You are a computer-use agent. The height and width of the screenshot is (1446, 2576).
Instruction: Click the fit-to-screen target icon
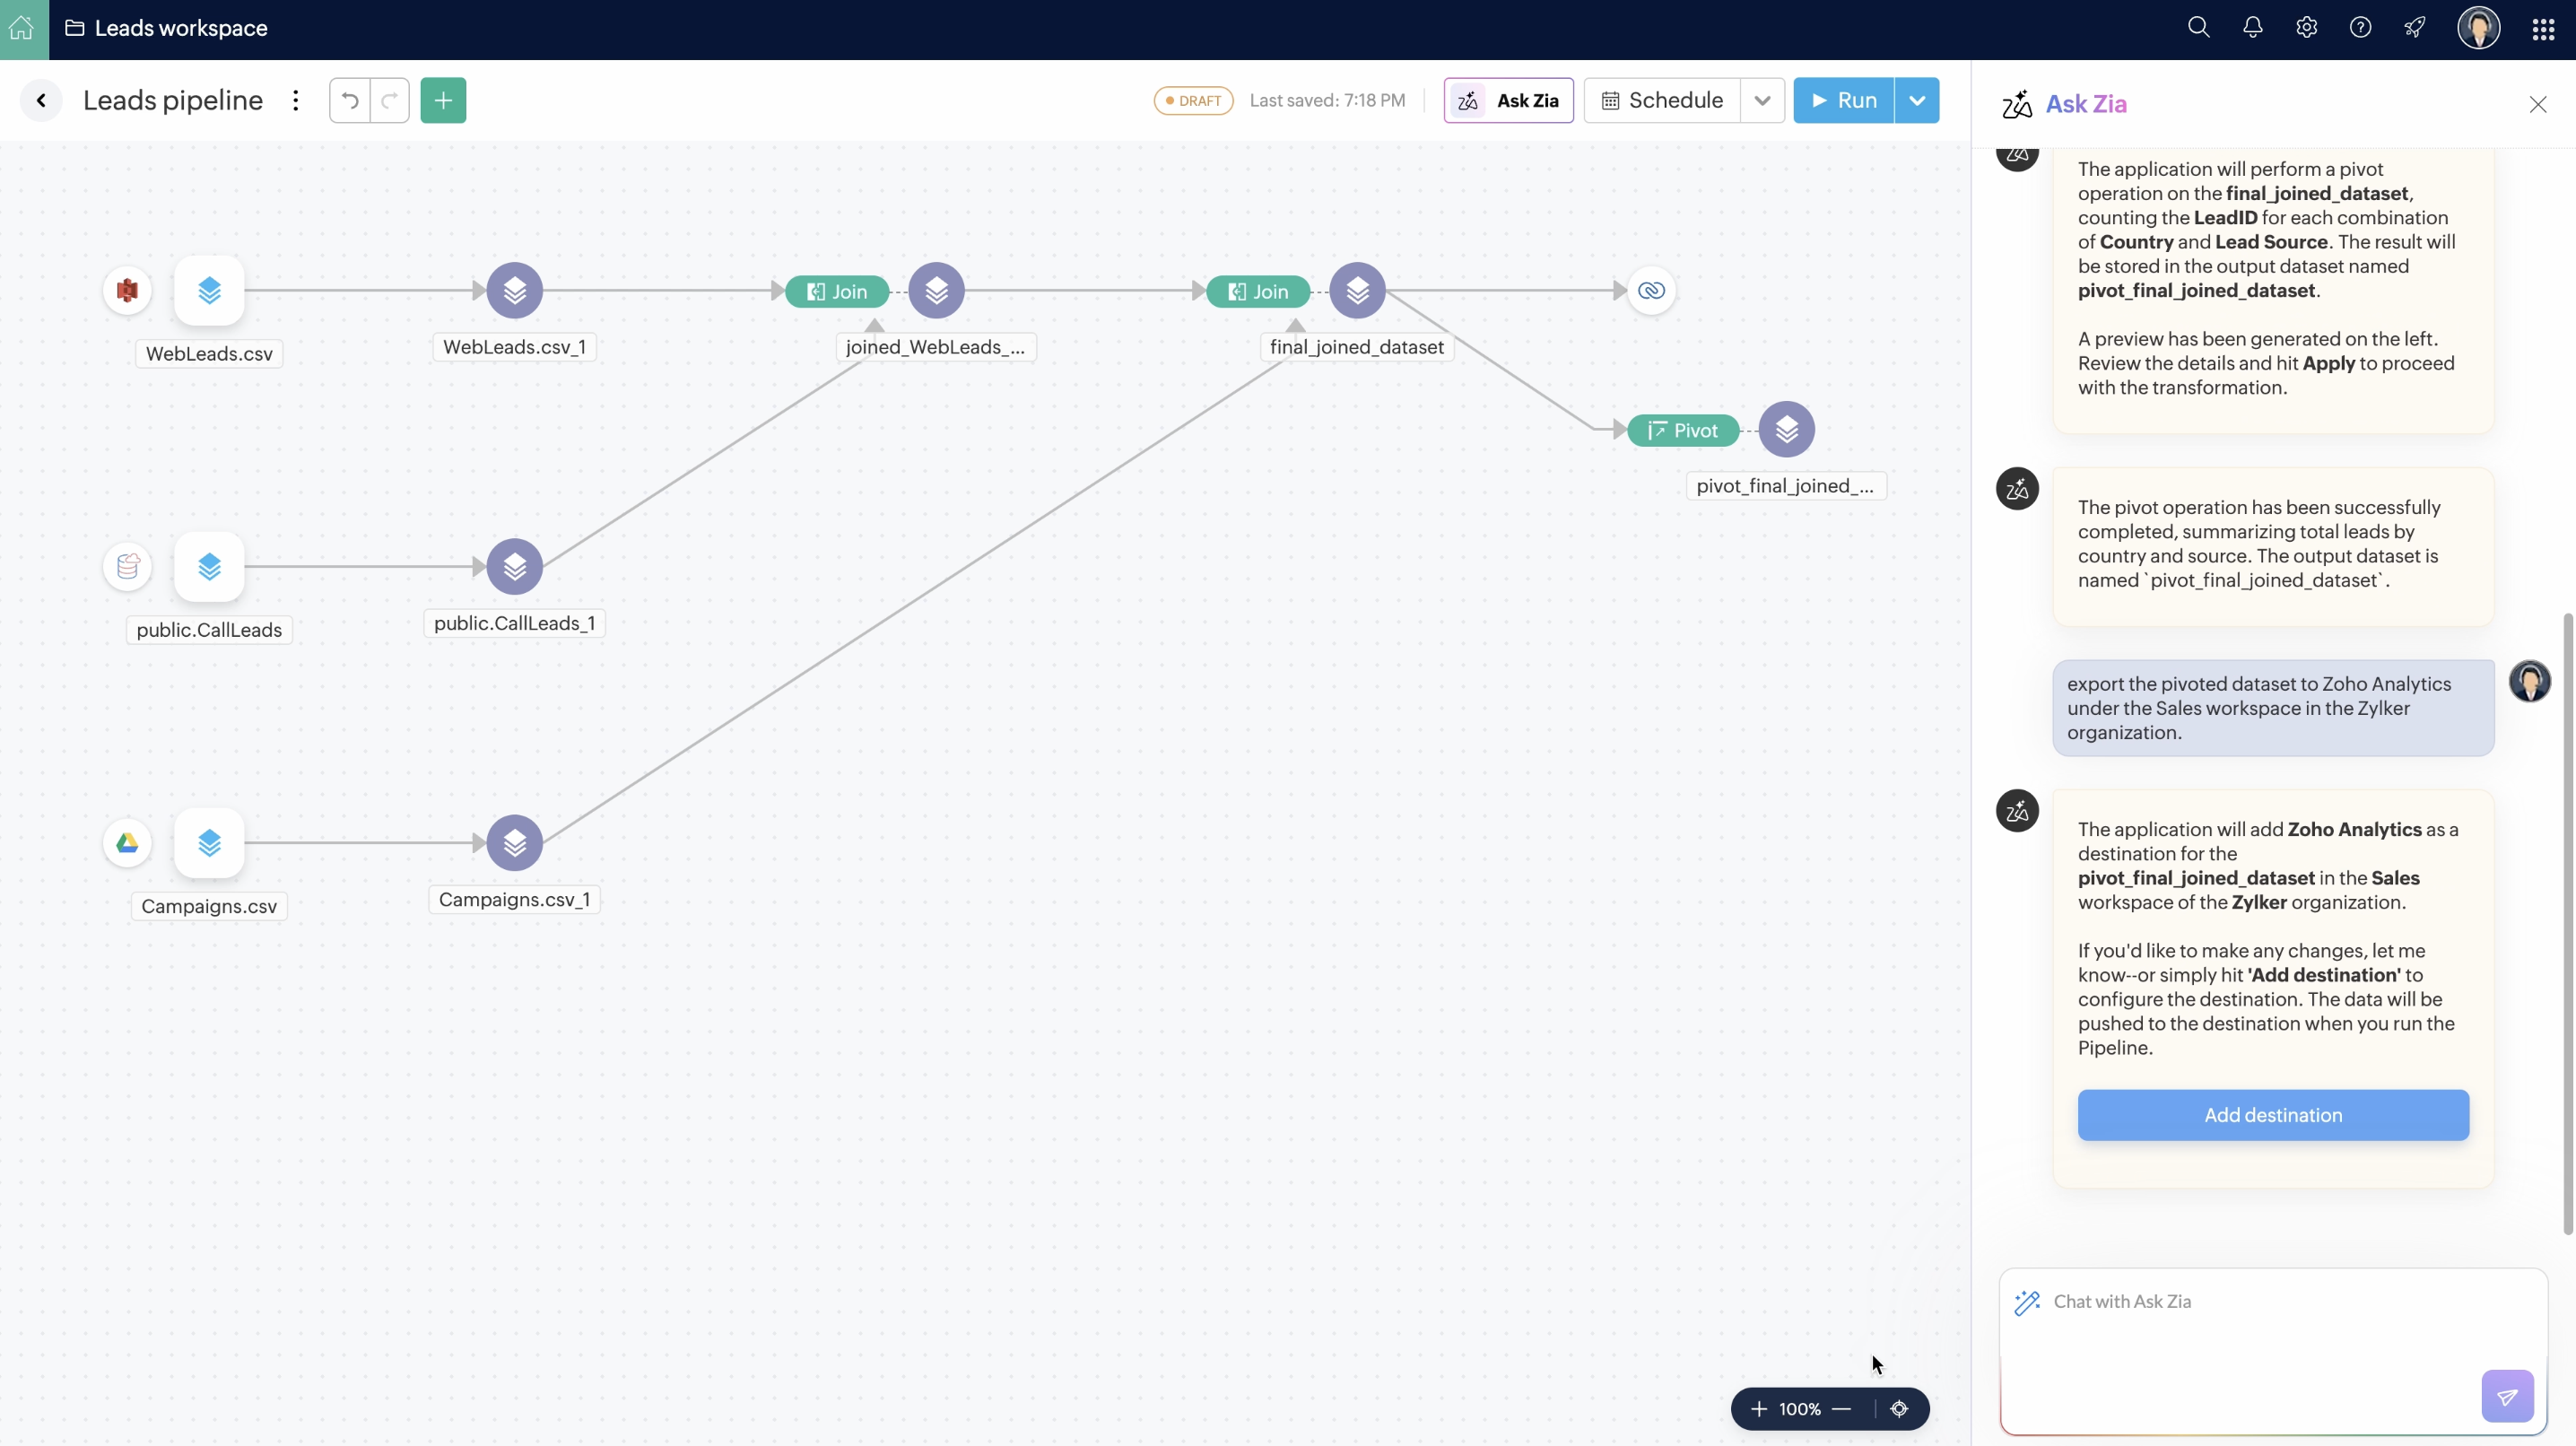(x=1899, y=1409)
